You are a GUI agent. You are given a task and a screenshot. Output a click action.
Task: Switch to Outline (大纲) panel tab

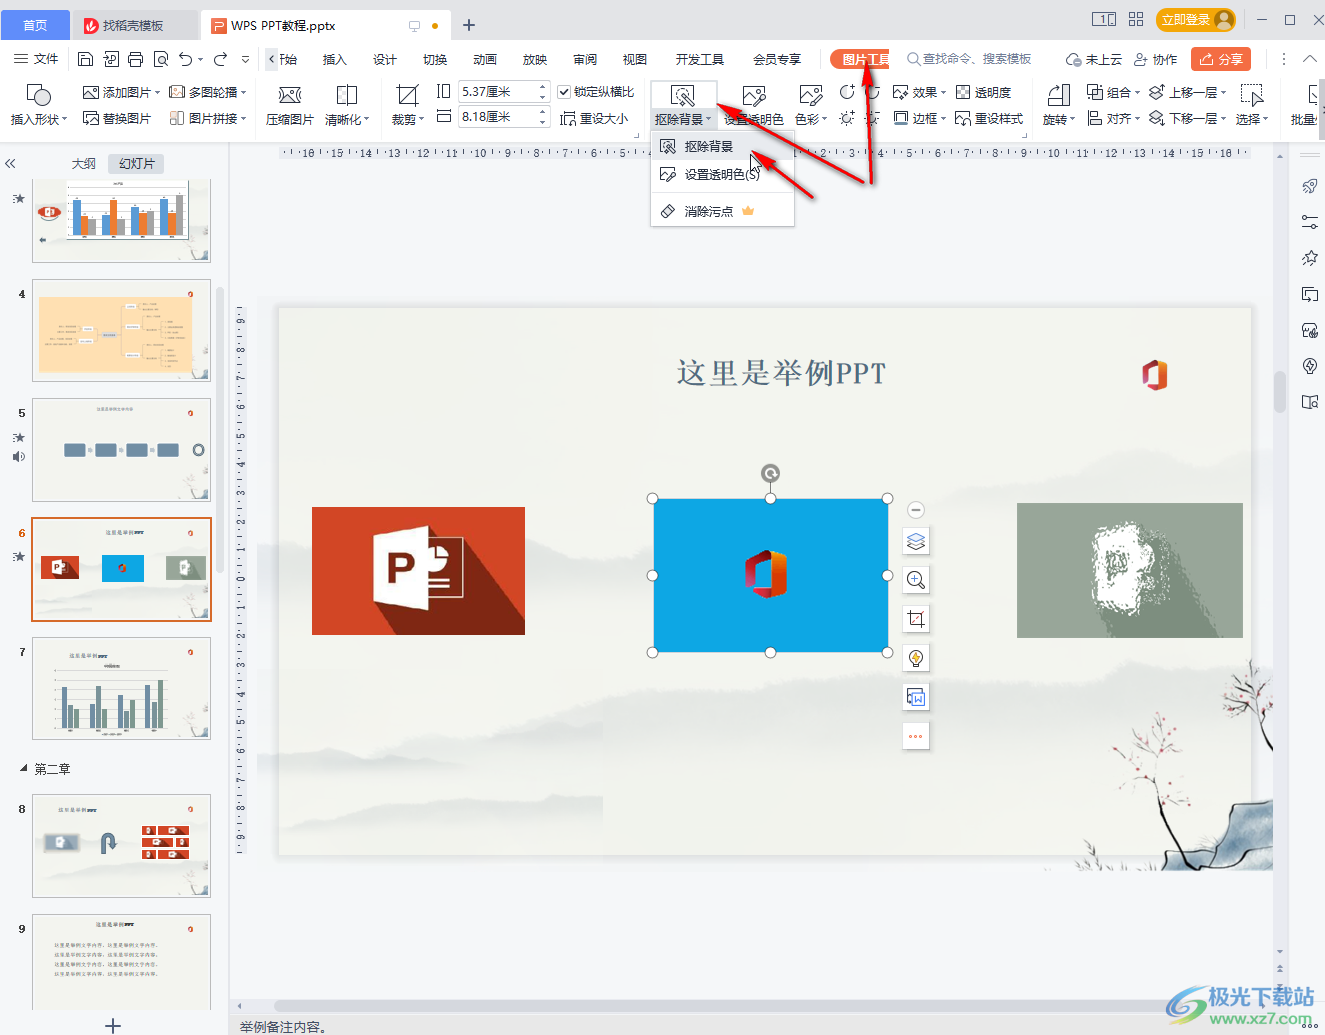(84, 163)
